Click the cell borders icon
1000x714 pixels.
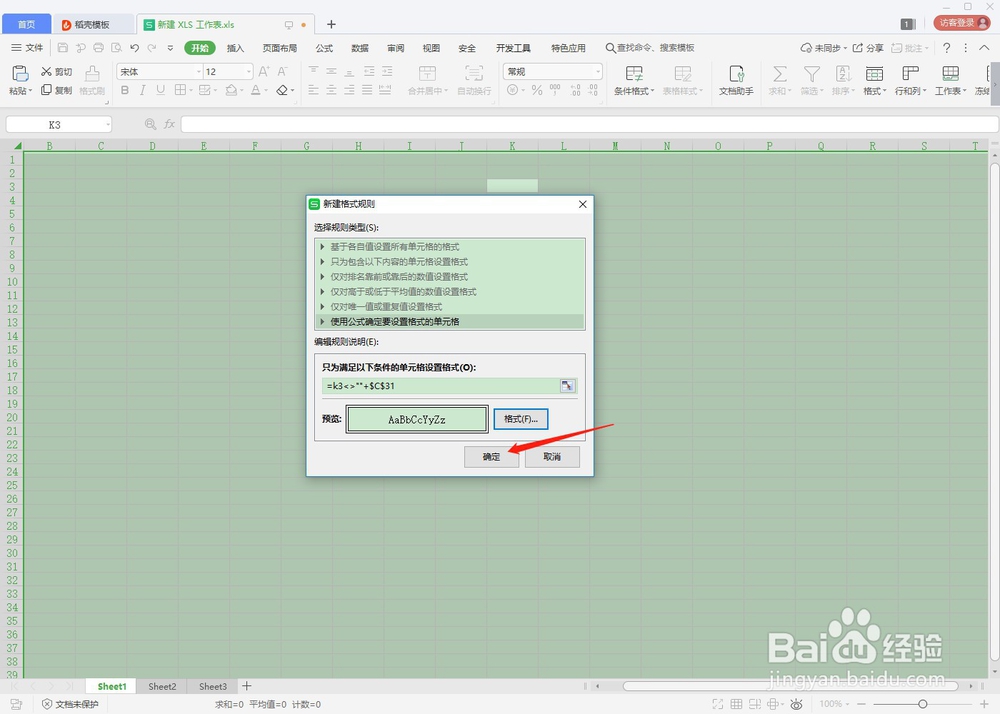click(180, 91)
